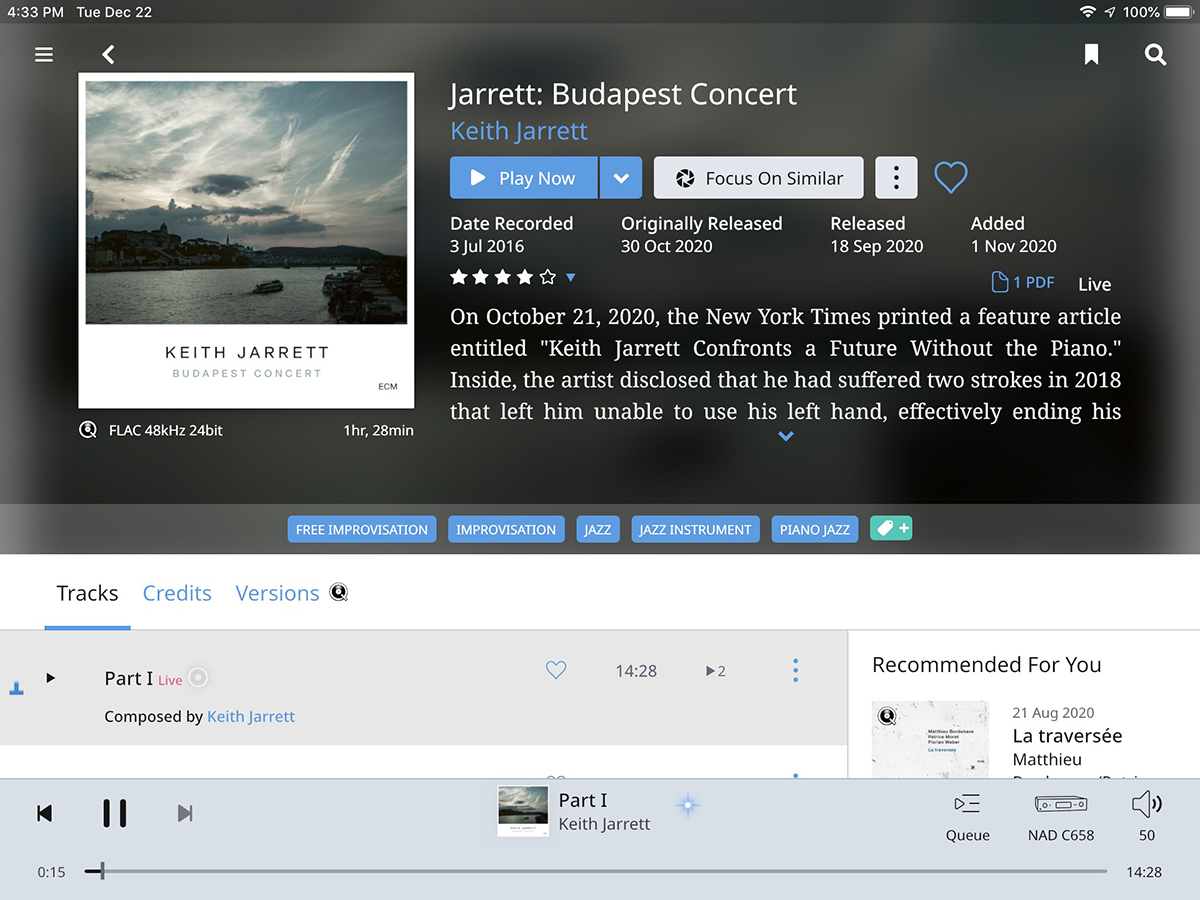Open Part I track three-dot menu

click(795, 671)
